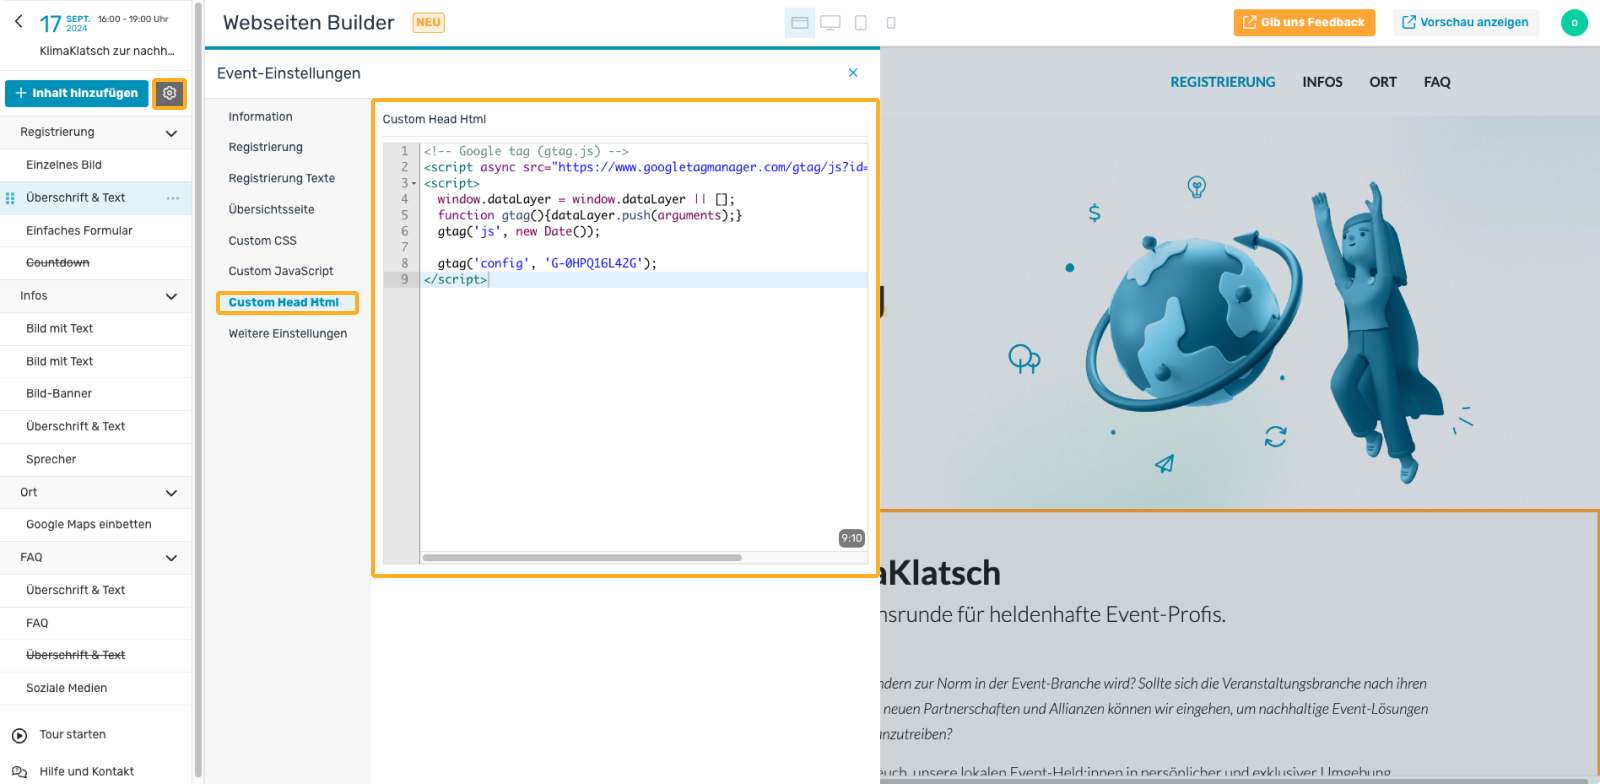Viewport: 1600px width, 784px height.
Task: Click the Google tag comment line
Action: tap(526, 151)
